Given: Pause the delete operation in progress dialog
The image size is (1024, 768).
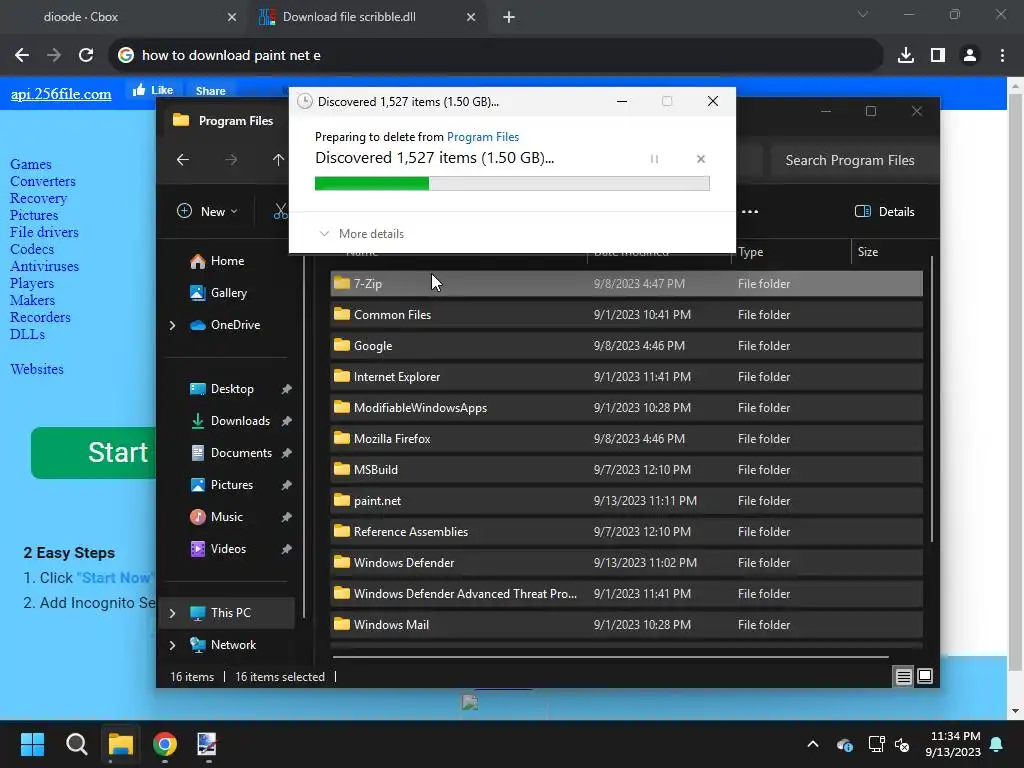Looking at the screenshot, I should click(654, 159).
